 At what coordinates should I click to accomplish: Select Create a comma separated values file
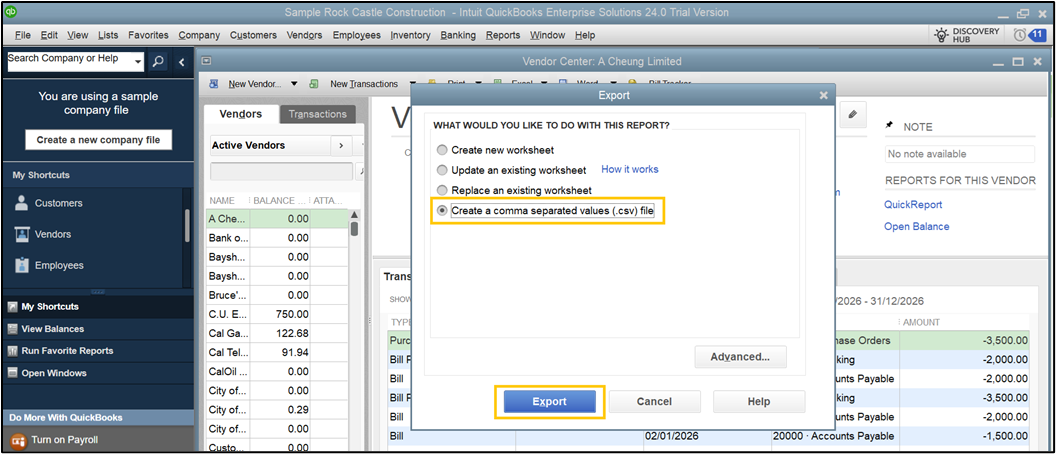point(442,211)
